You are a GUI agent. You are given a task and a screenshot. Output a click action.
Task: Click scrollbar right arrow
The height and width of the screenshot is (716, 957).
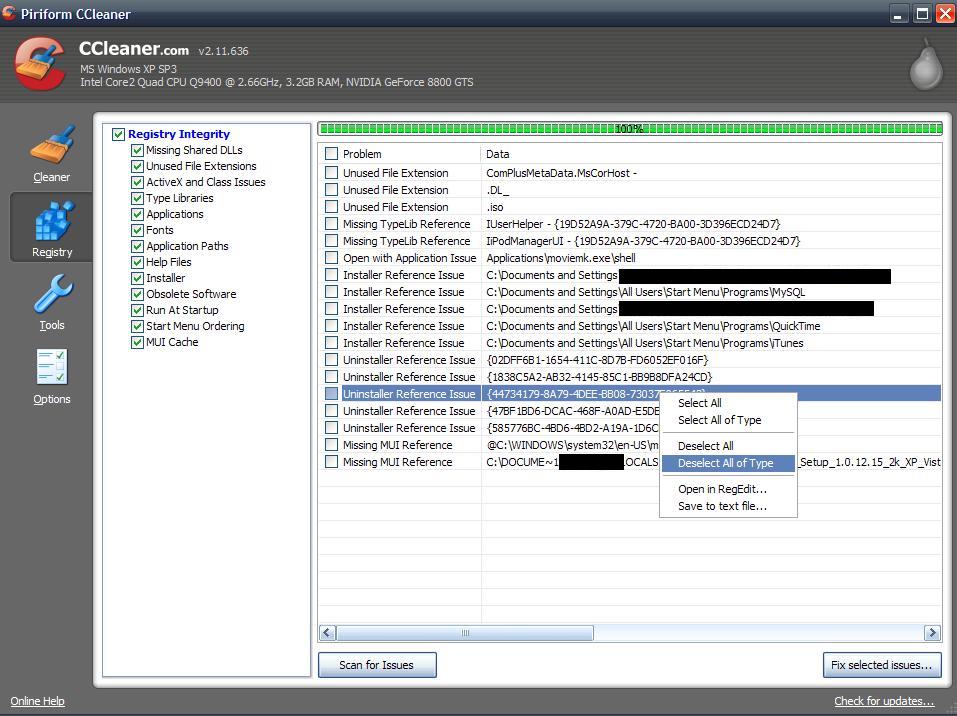[932, 632]
